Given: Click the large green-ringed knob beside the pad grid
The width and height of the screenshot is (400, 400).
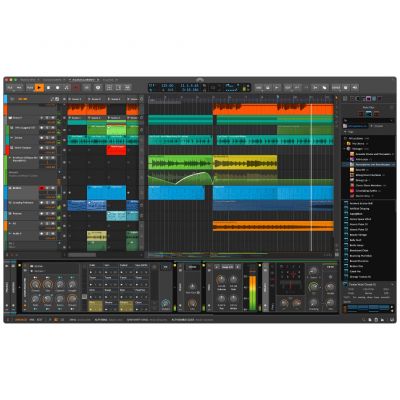Looking at the screenshot, I should coord(313,287).
